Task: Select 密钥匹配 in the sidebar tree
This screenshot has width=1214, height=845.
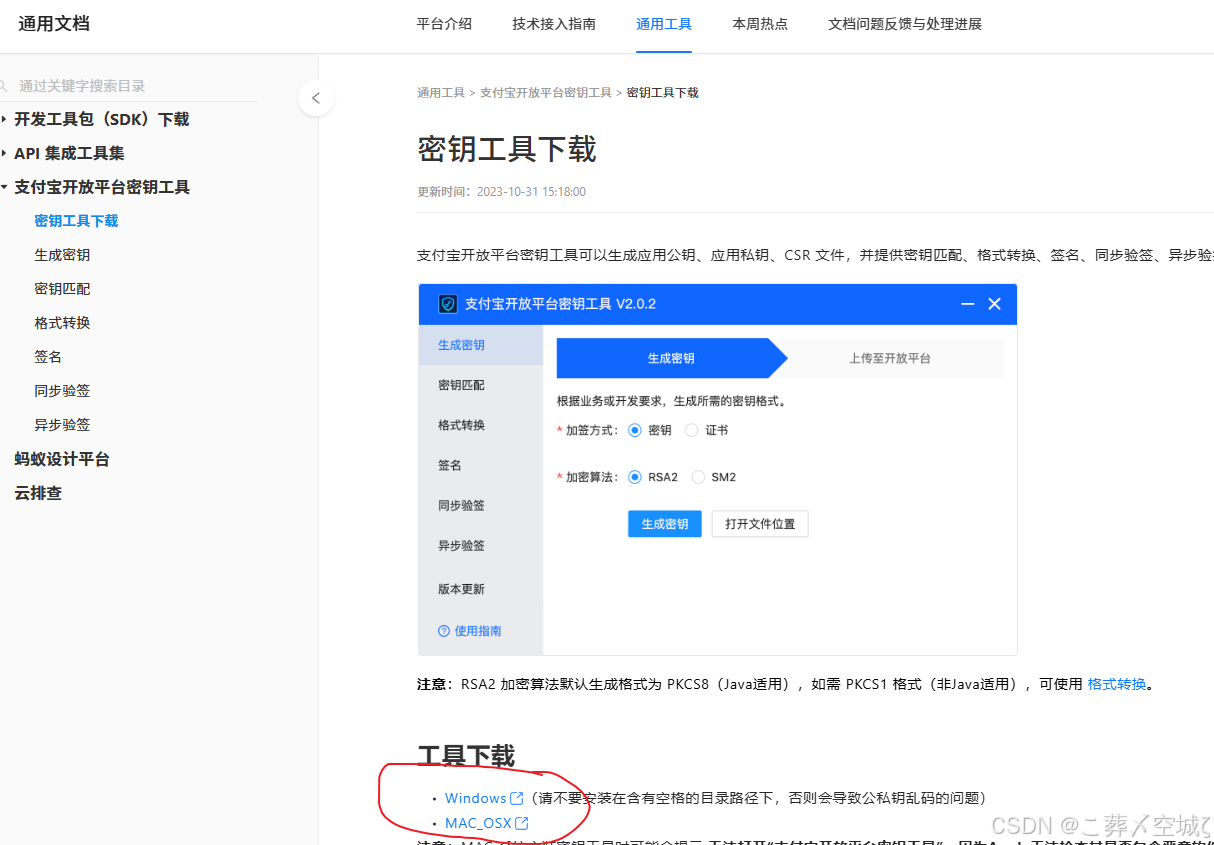Action: click(62, 289)
